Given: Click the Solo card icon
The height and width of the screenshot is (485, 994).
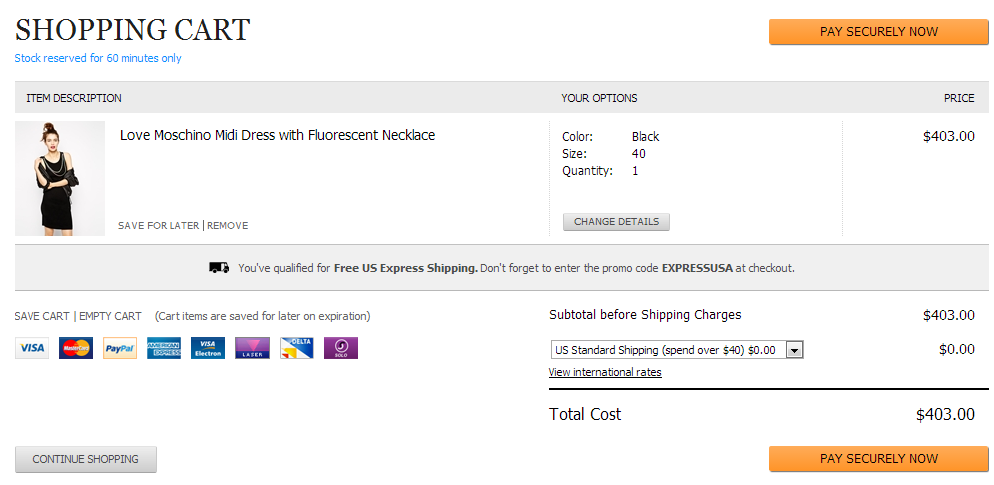Looking at the screenshot, I should pos(341,348).
